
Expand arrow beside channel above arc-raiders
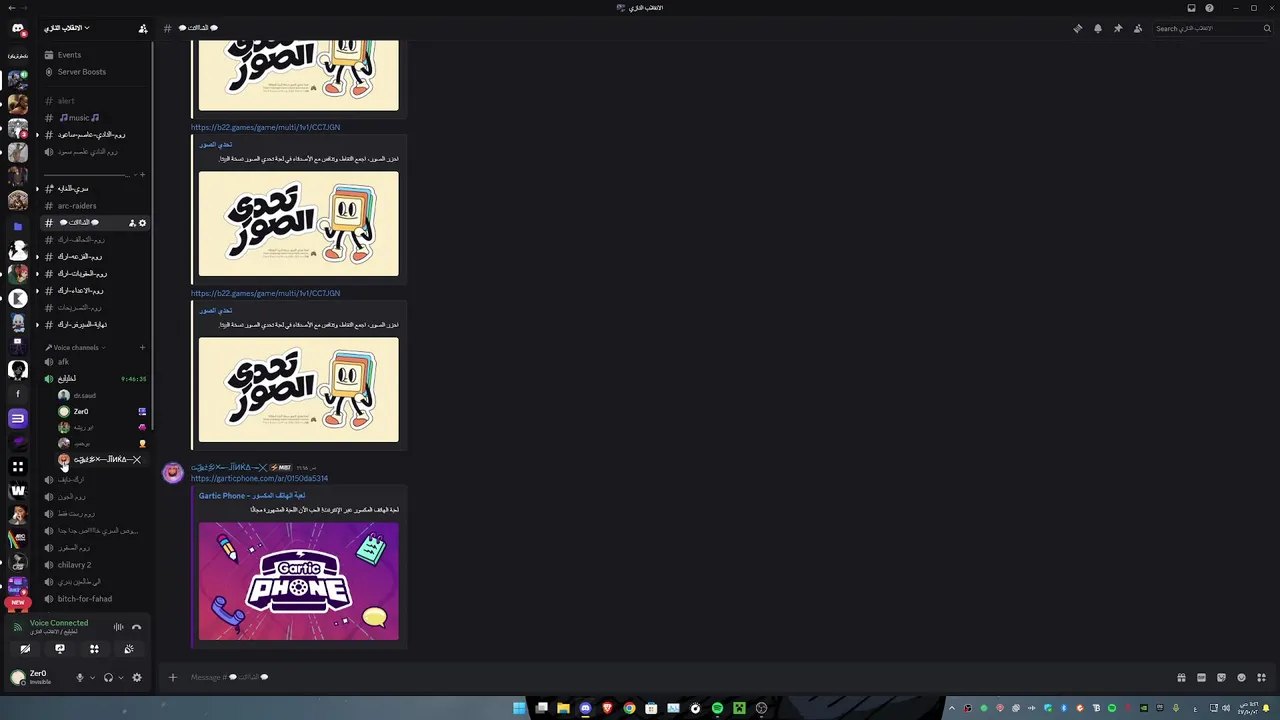pyautogui.click(x=37, y=189)
